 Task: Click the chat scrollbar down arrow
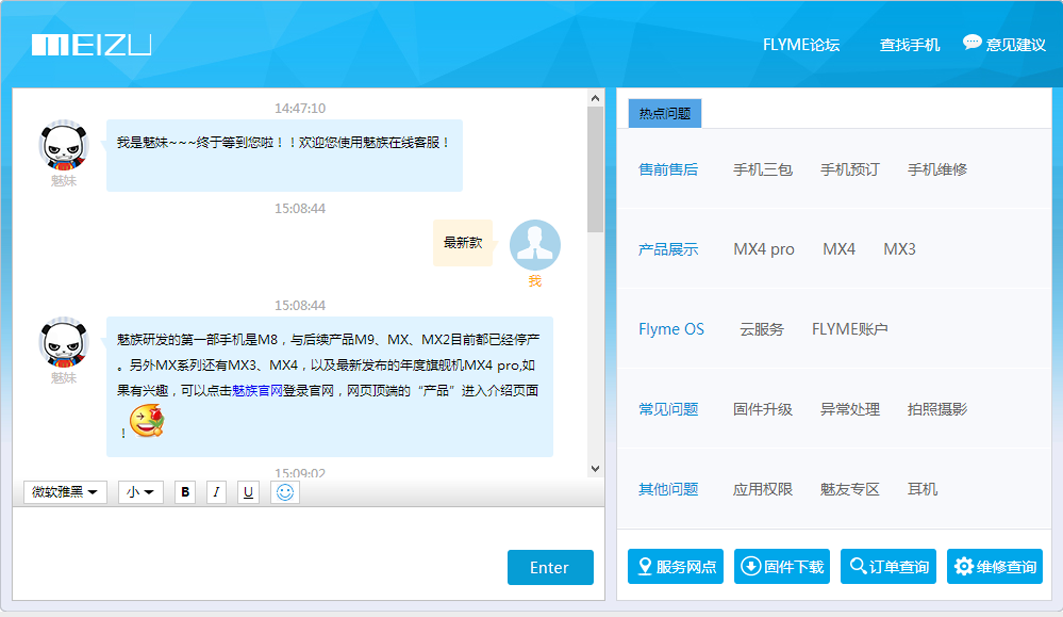(x=595, y=468)
